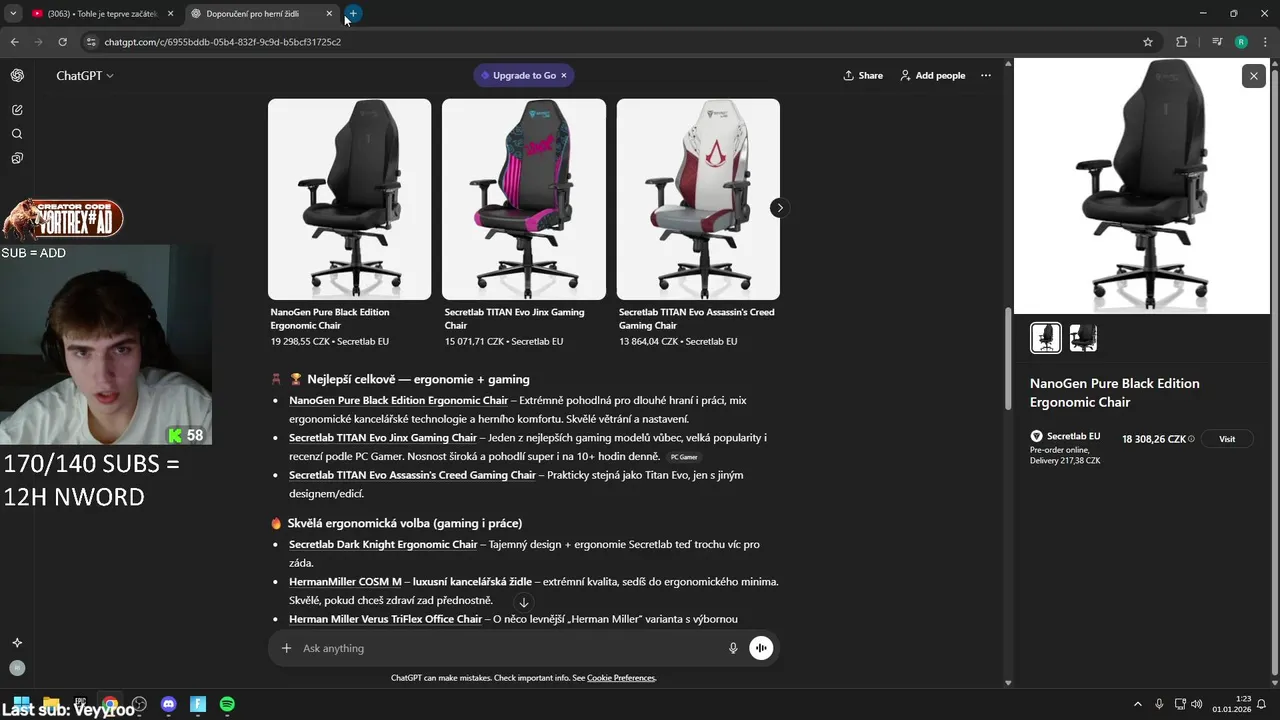Advance the product carousel with arrow

(x=779, y=208)
